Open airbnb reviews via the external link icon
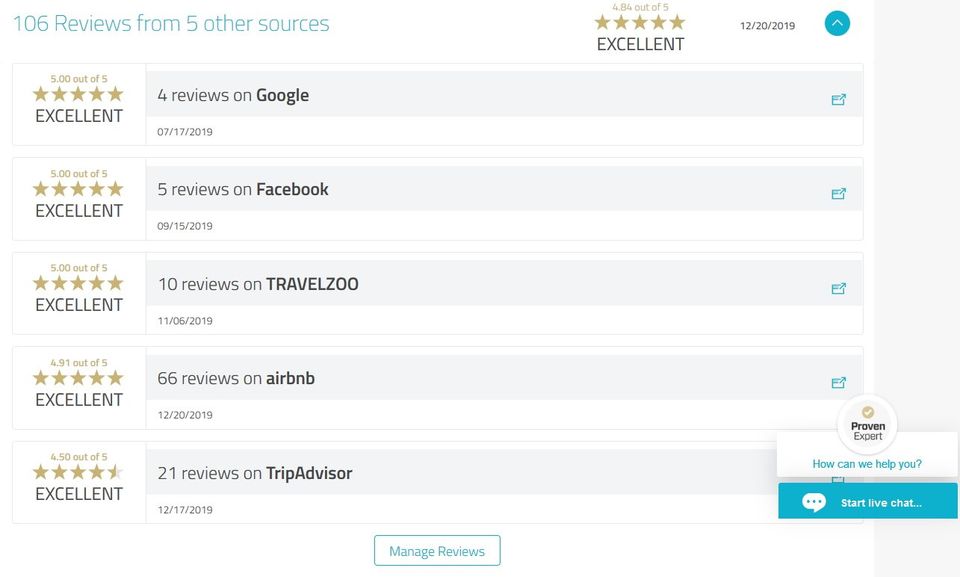Image resolution: width=960 pixels, height=577 pixels. click(840, 382)
